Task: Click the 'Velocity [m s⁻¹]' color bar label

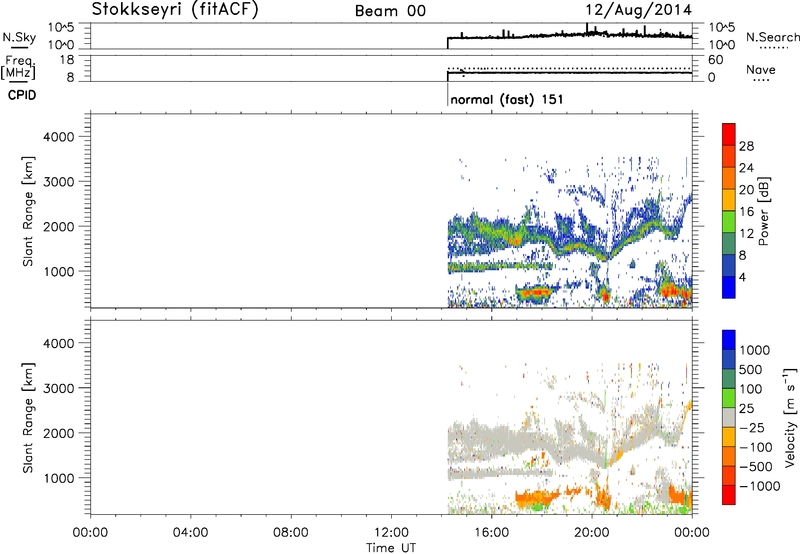Action: (x=790, y=417)
